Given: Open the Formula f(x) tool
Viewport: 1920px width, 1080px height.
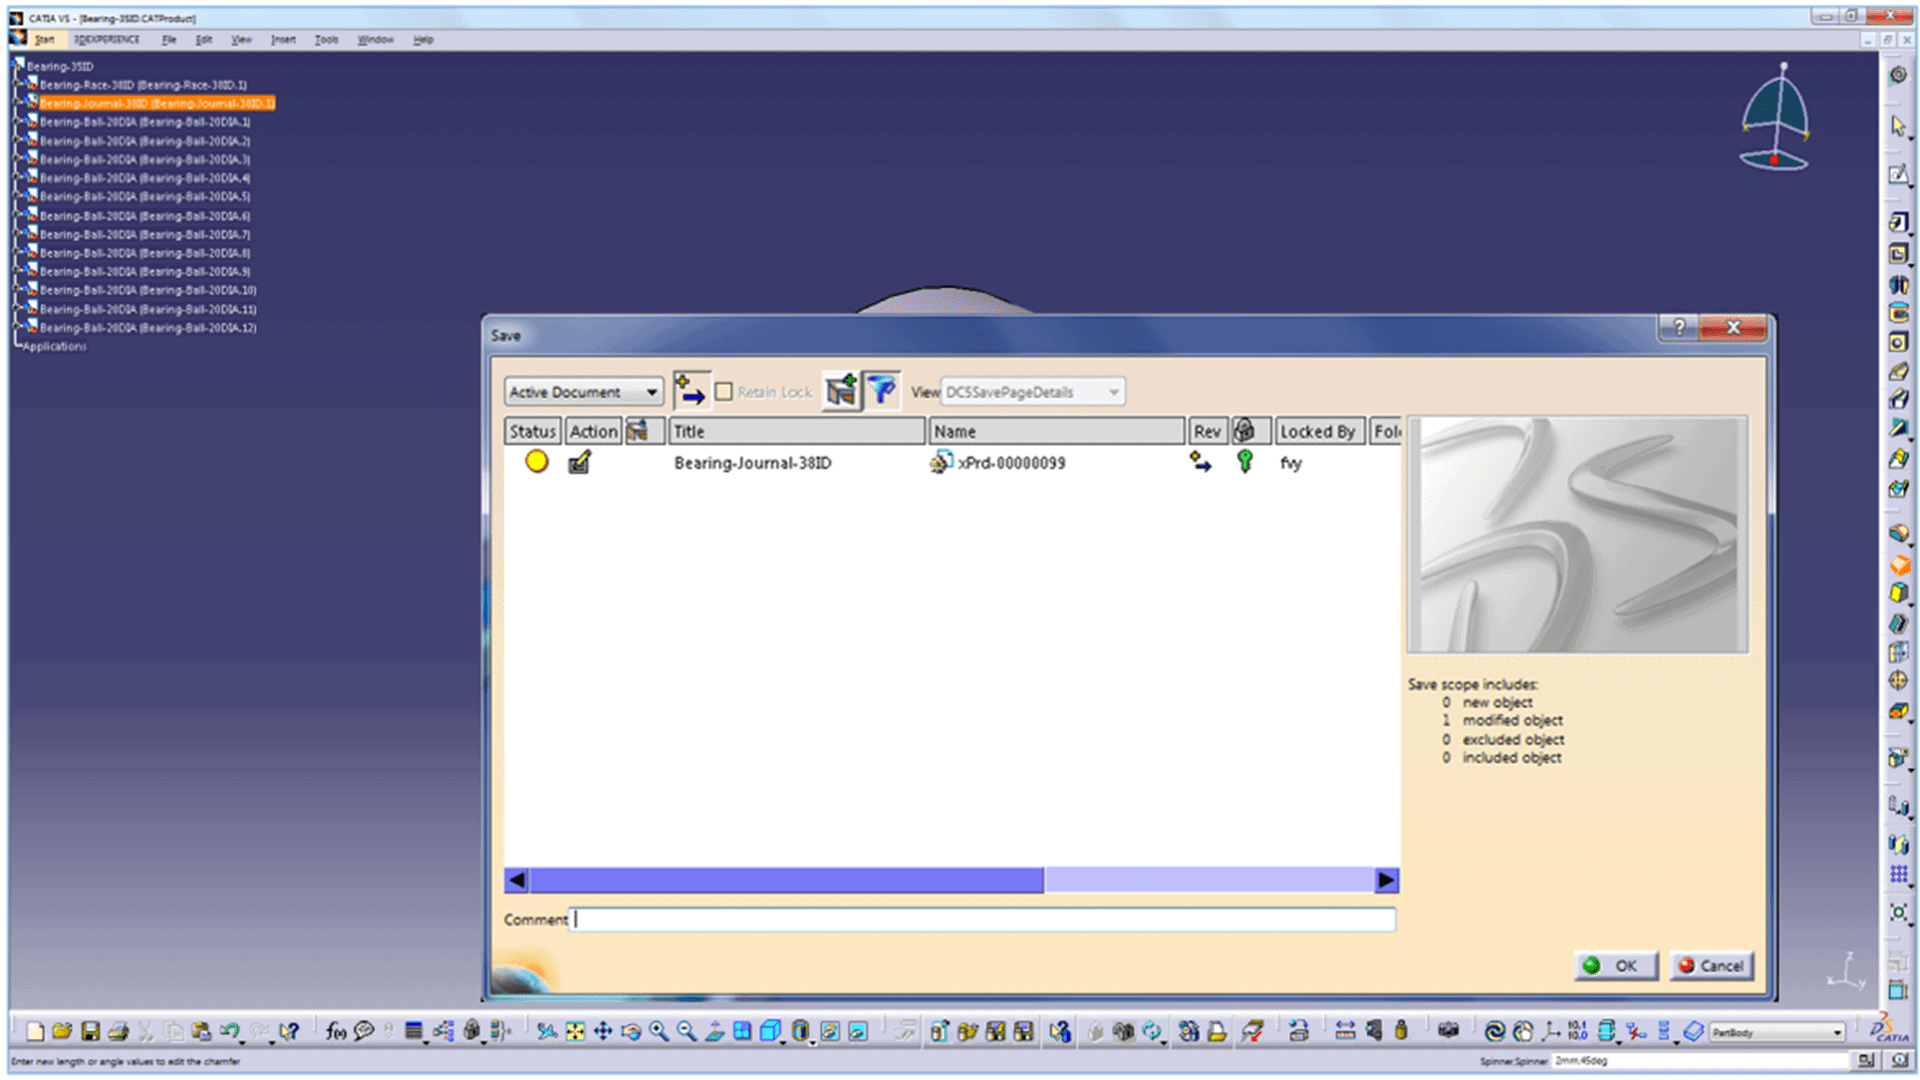Looking at the screenshot, I should 336,1031.
